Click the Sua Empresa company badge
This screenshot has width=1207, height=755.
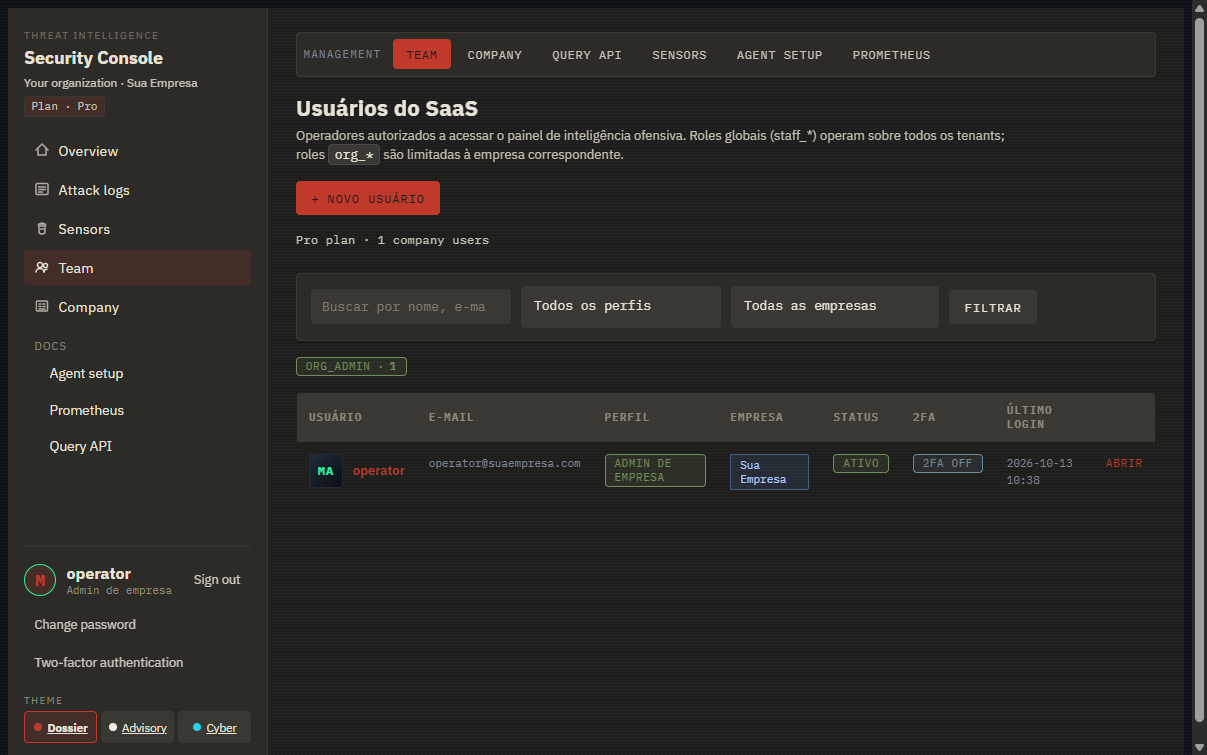click(x=769, y=472)
